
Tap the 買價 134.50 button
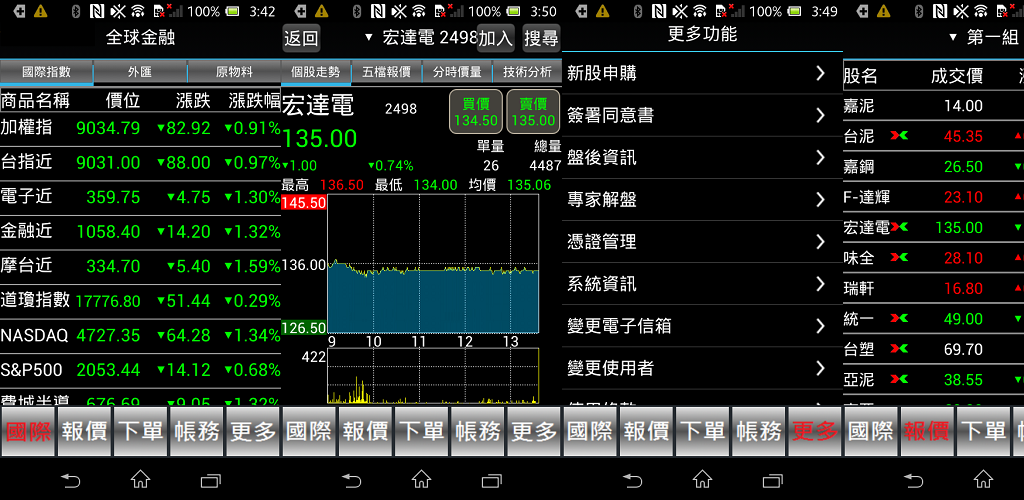point(476,112)
